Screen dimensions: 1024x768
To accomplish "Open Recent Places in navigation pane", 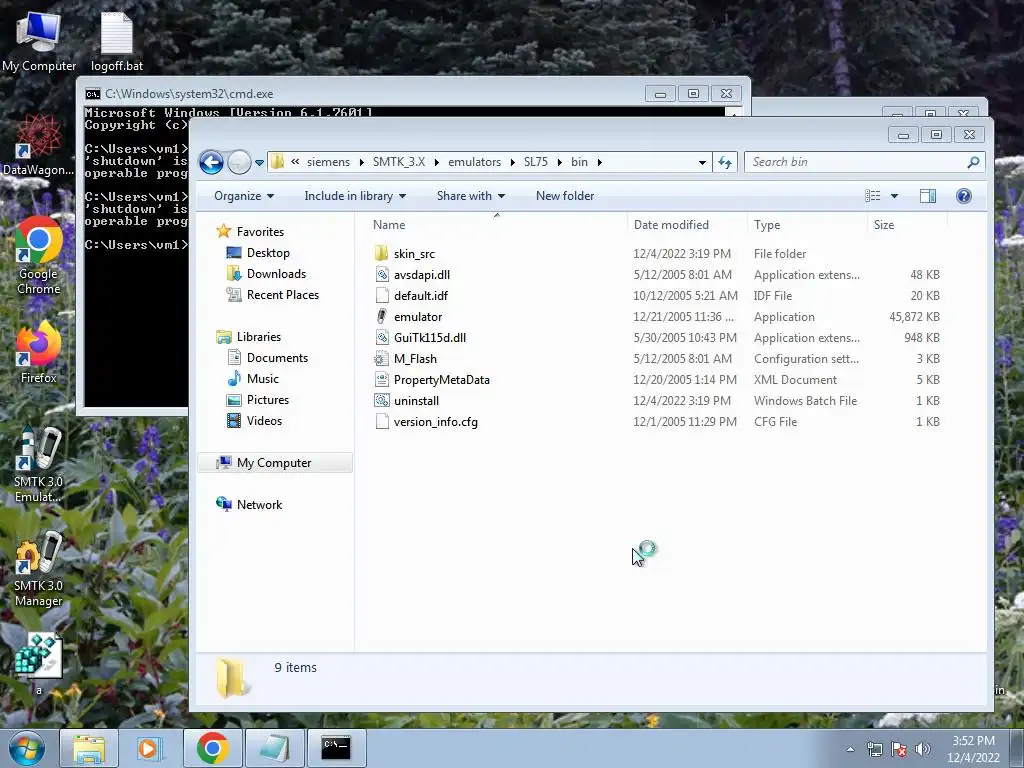I will click(x=283, y=295).
